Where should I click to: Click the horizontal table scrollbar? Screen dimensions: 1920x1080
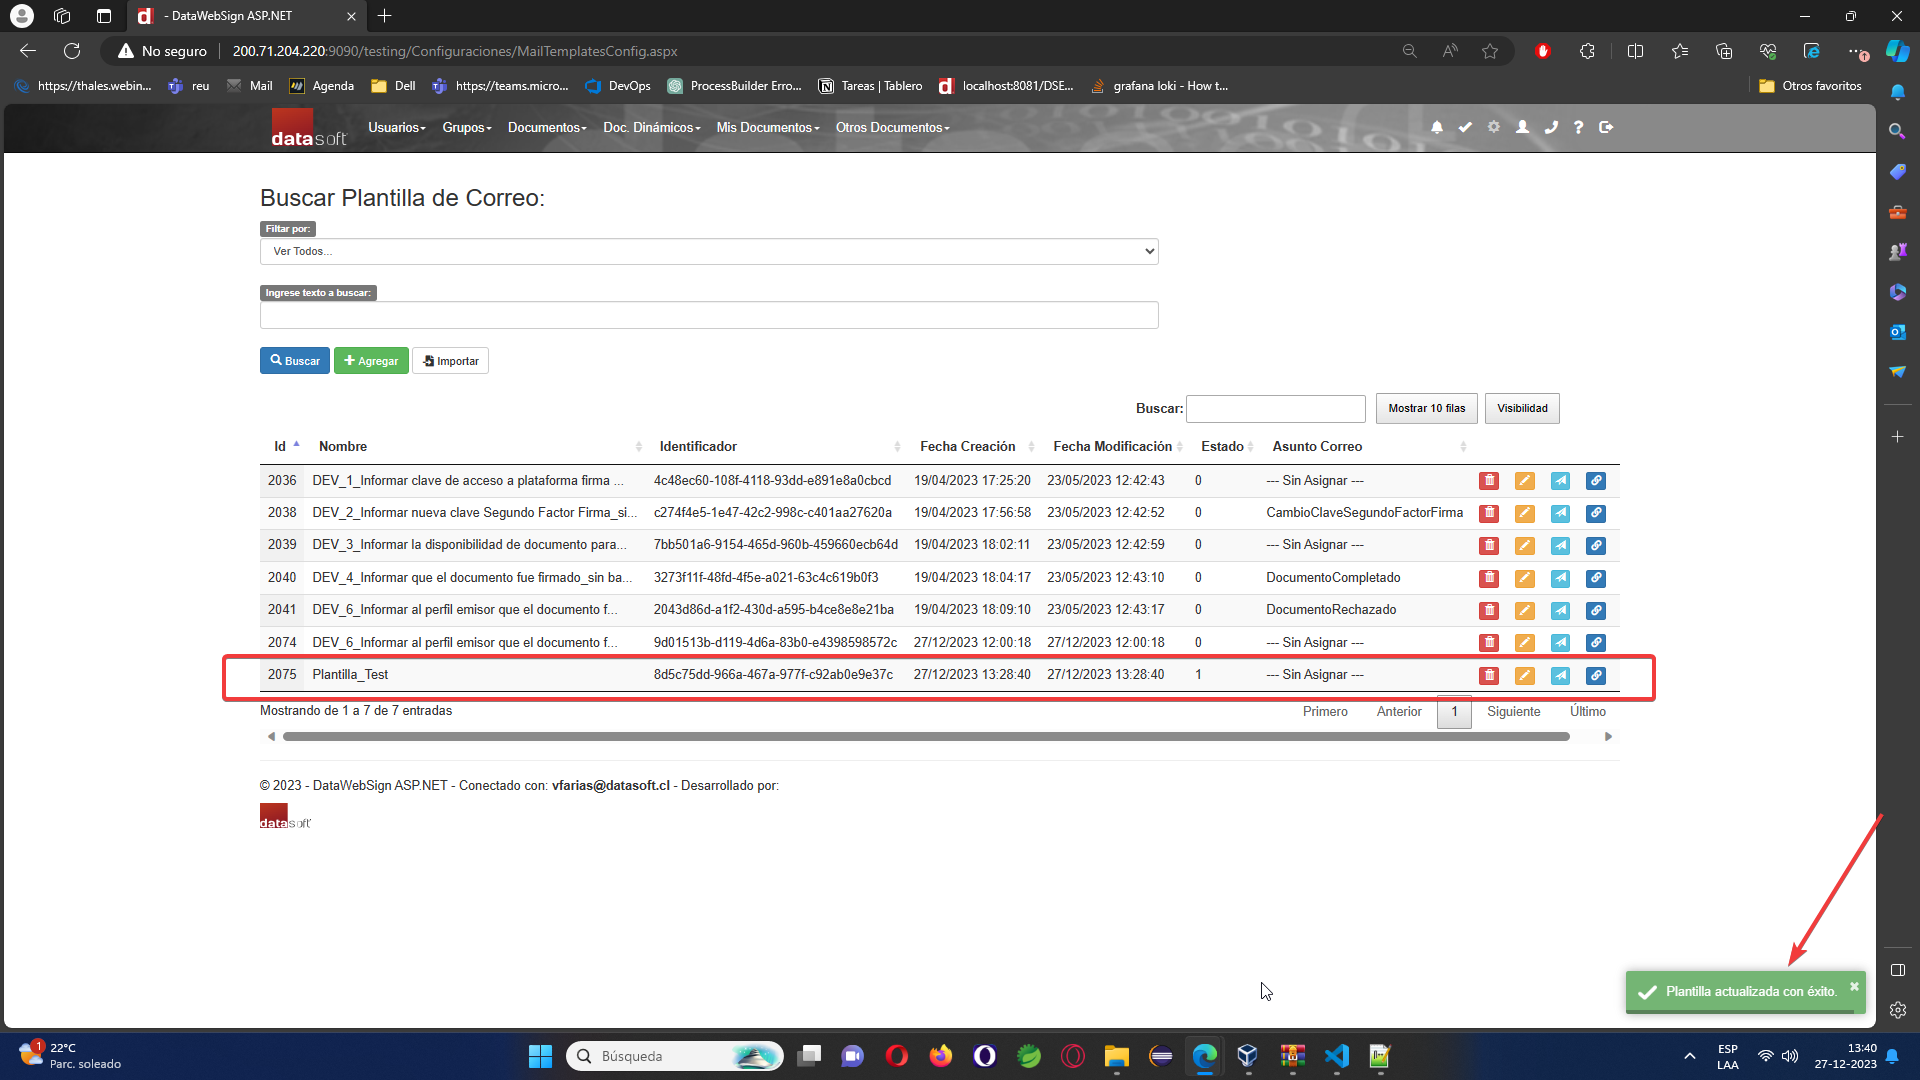pyautogui.click(x=926, y=737)
